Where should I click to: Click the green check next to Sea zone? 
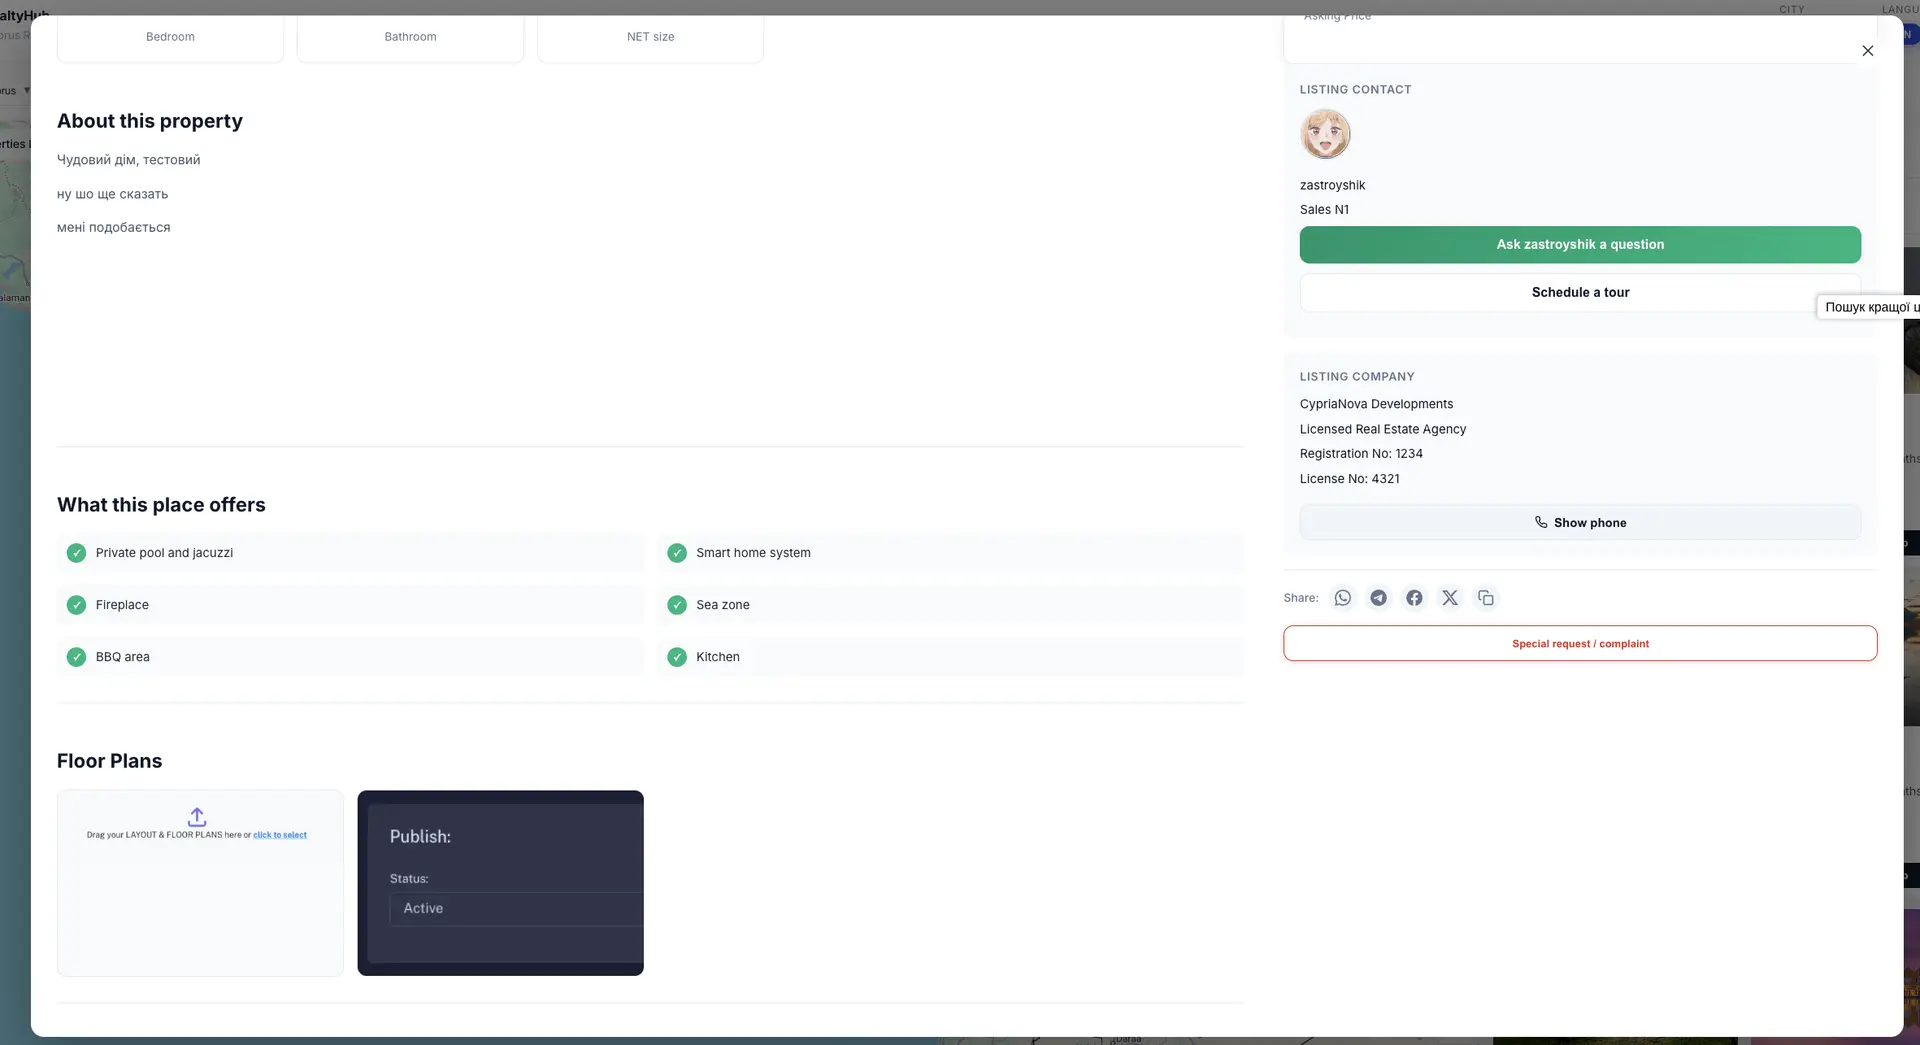(677, 605)
